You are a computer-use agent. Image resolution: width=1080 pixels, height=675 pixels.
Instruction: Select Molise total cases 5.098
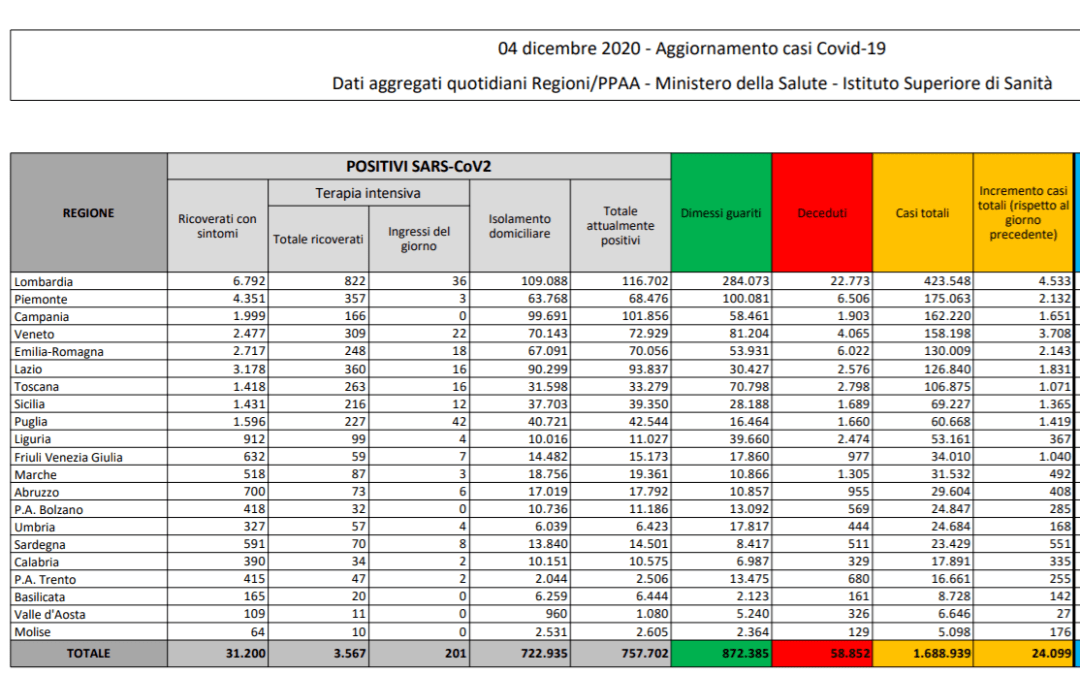pos(954,632)
